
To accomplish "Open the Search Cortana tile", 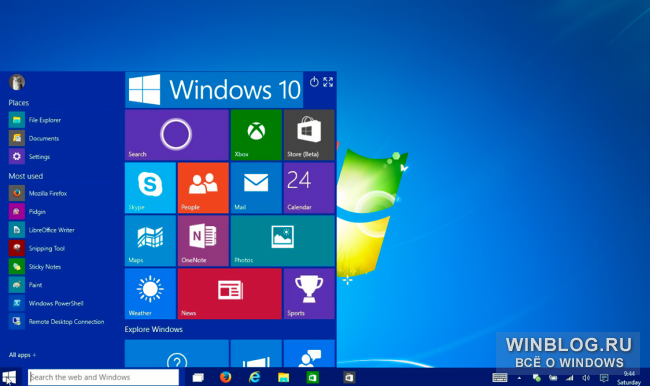I will 177,135.
